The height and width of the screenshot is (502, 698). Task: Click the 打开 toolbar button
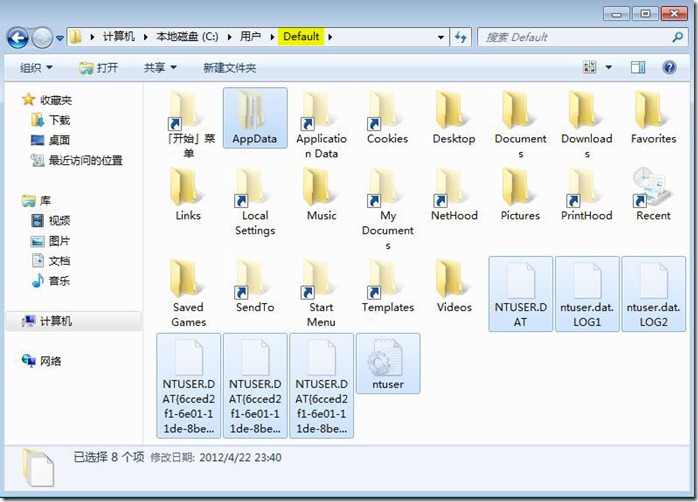pyautogui.click(x=98, y=68)
